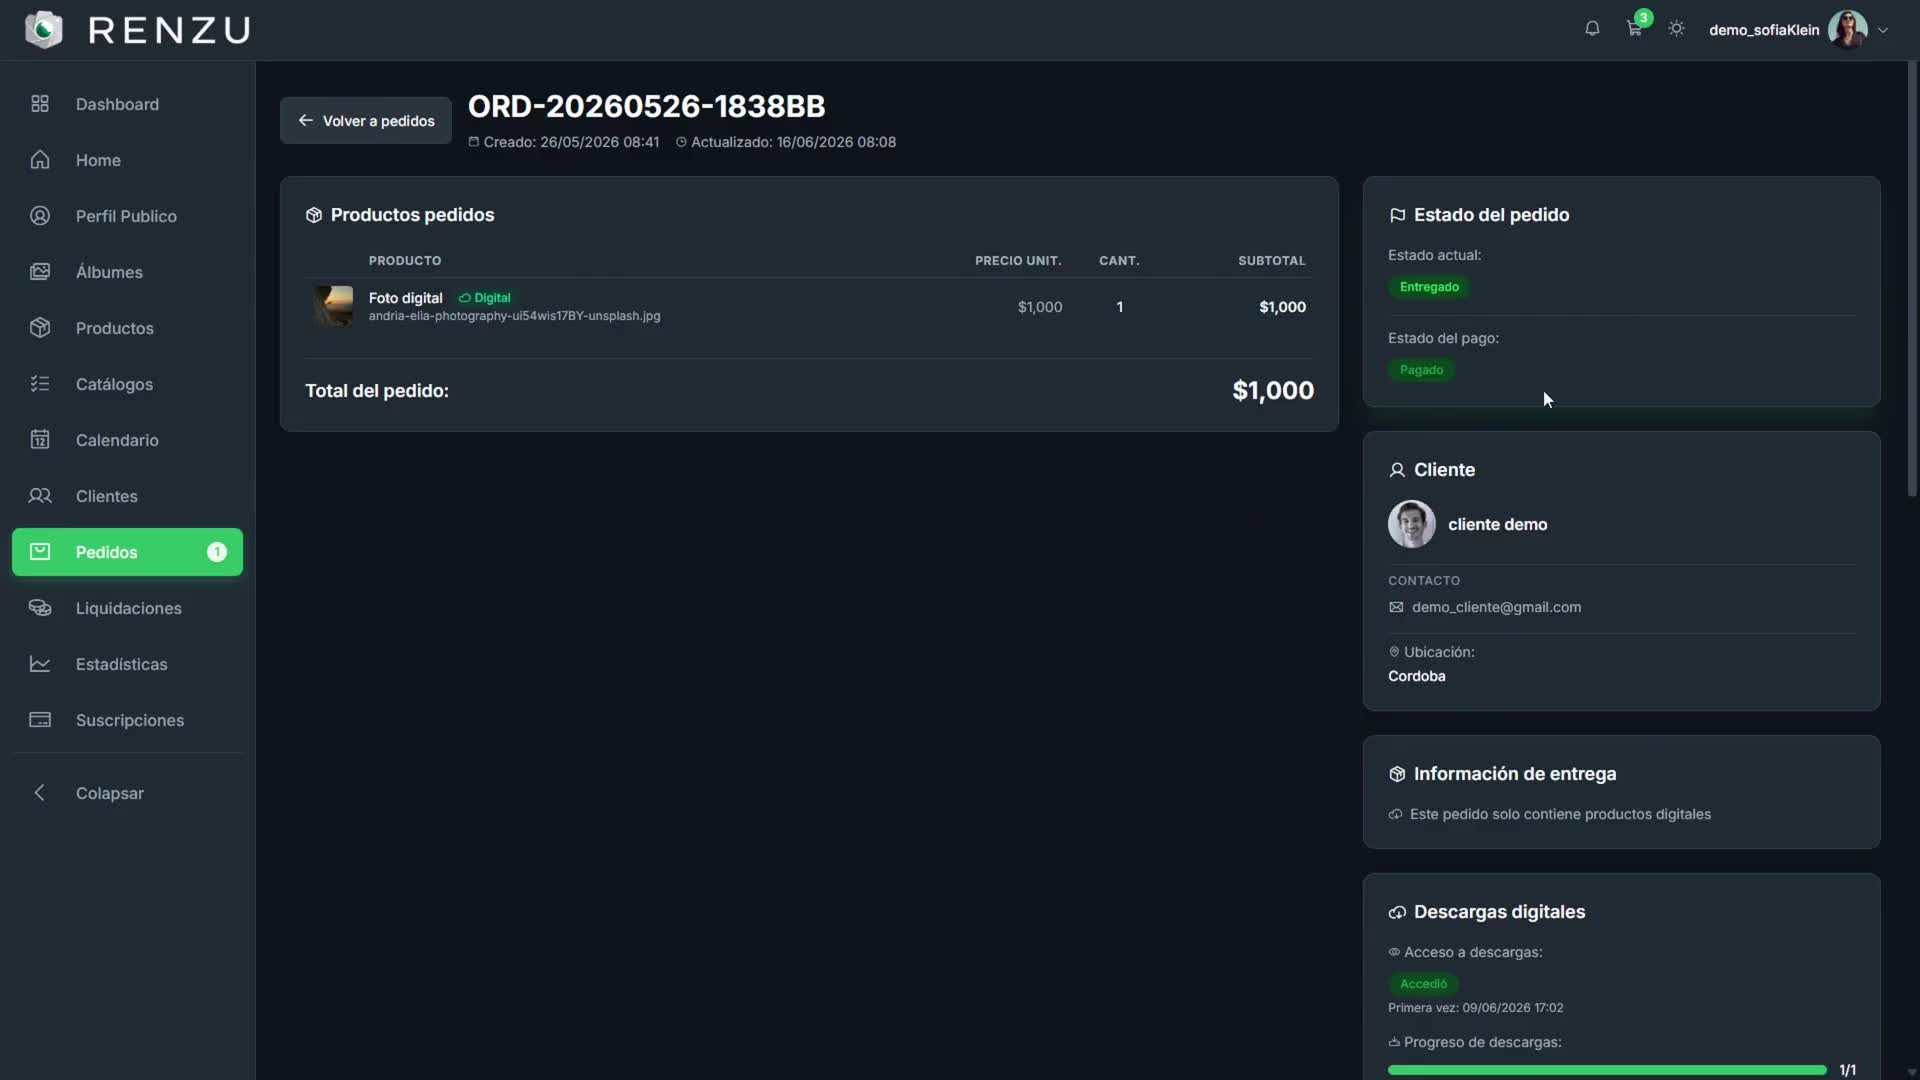Expand the demo_sofiaKlein user menu chevron
Image resolution: width=1920 pixels, height=1080 pixels.
1883,30
